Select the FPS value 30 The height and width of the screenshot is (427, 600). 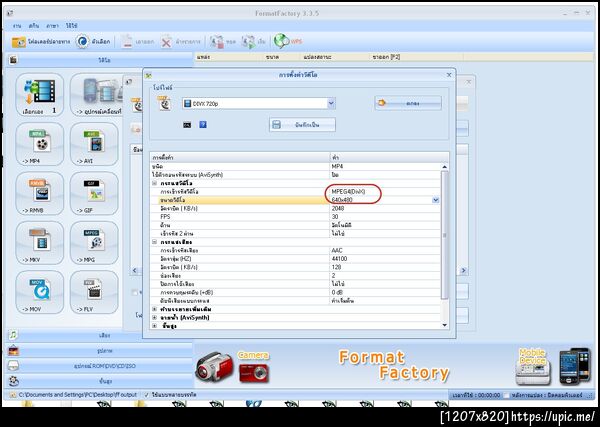click(335, 217)
